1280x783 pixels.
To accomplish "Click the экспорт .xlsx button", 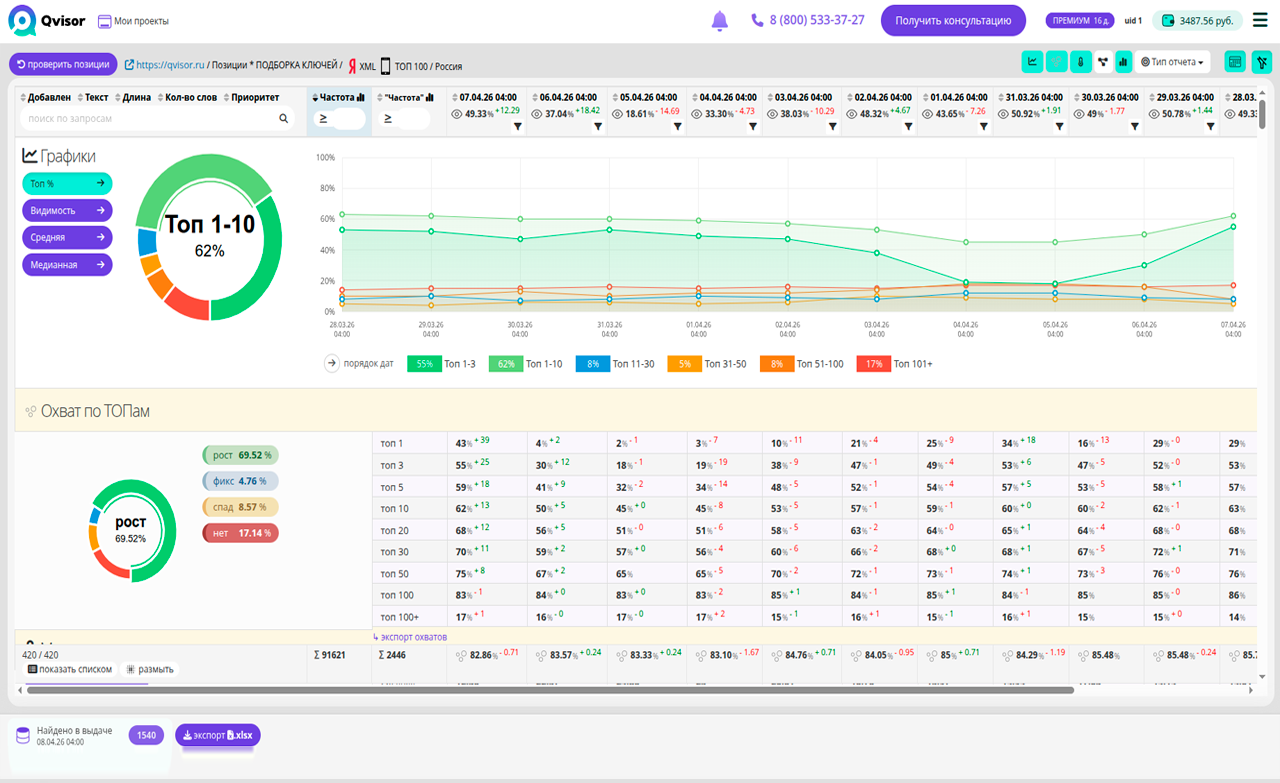I will pos(218,735).
